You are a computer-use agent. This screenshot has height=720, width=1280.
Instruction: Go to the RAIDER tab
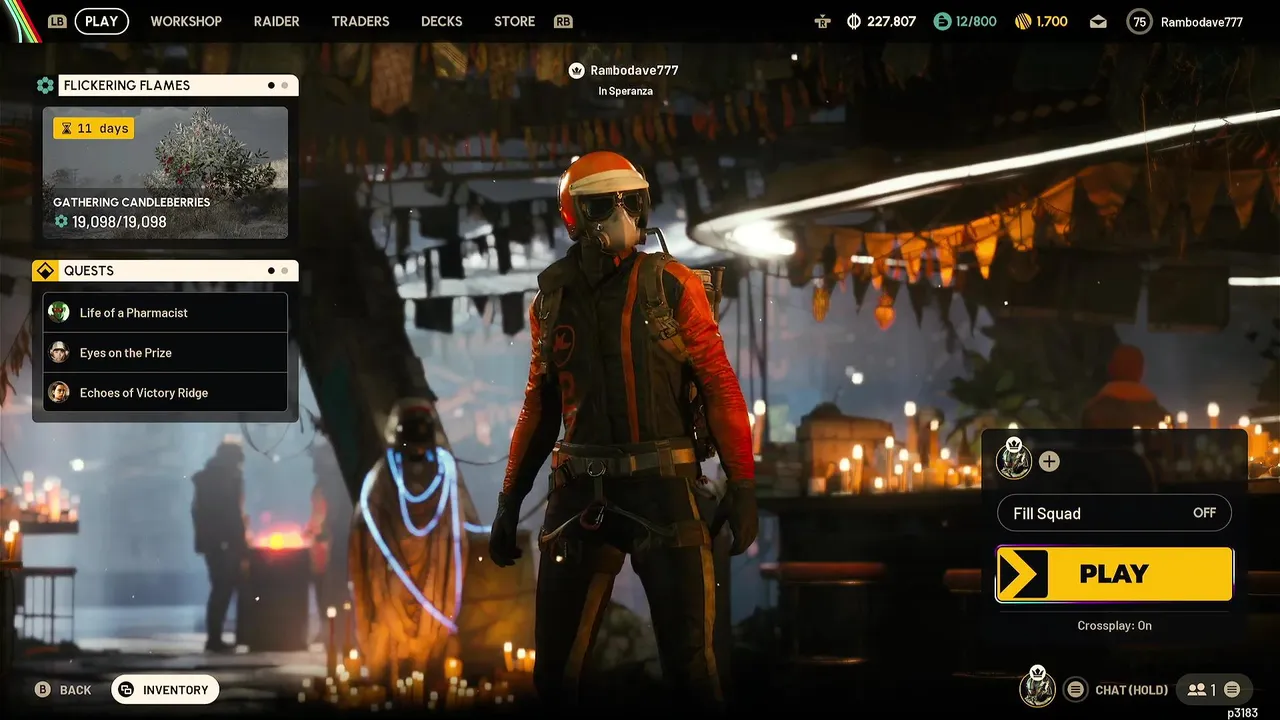click(276, 21)
